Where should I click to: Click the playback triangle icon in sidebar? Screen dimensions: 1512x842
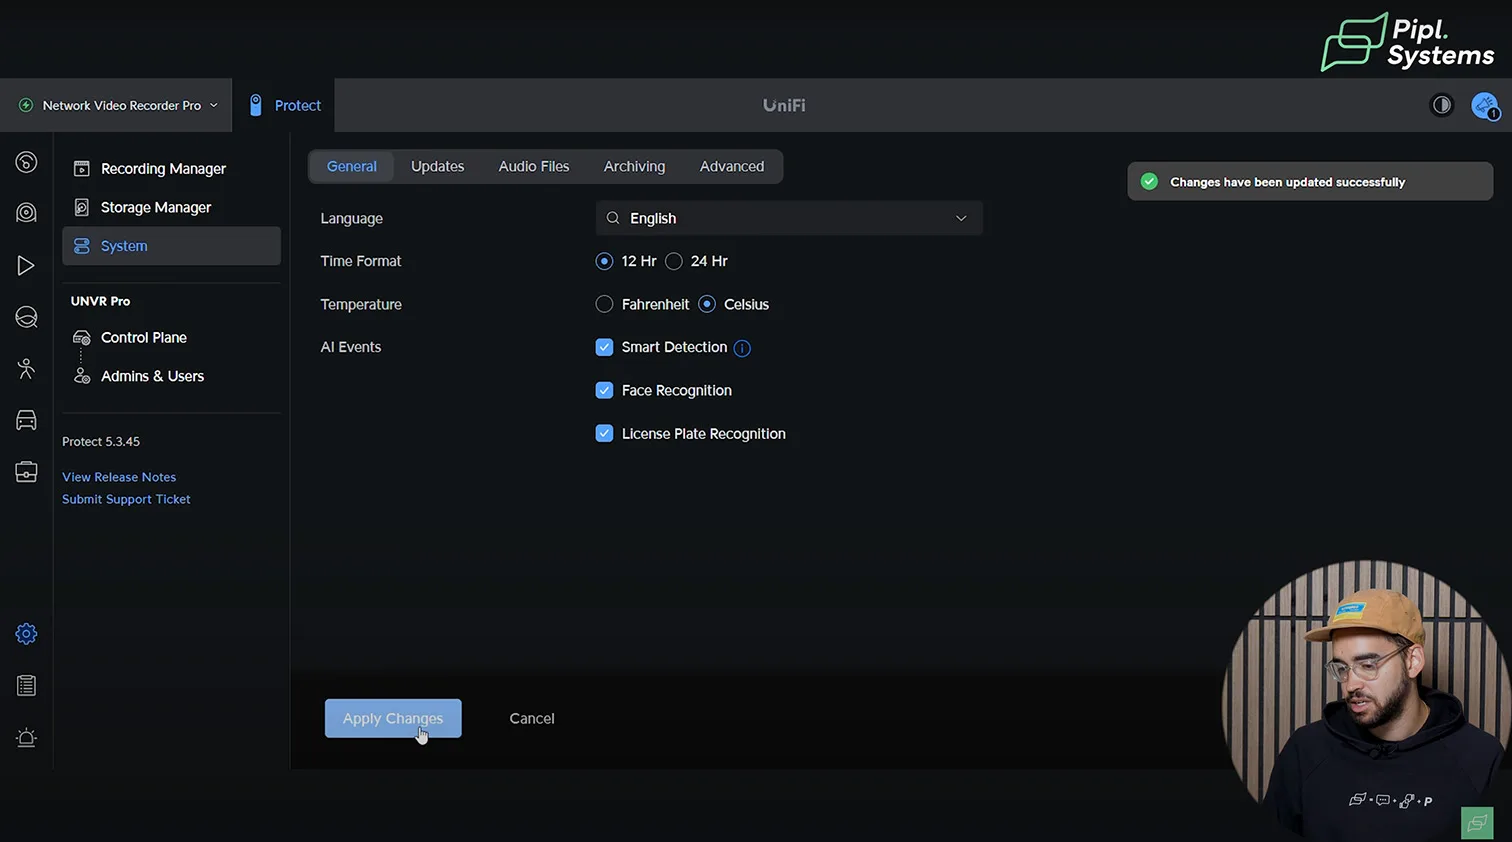[x=26, y=265]
